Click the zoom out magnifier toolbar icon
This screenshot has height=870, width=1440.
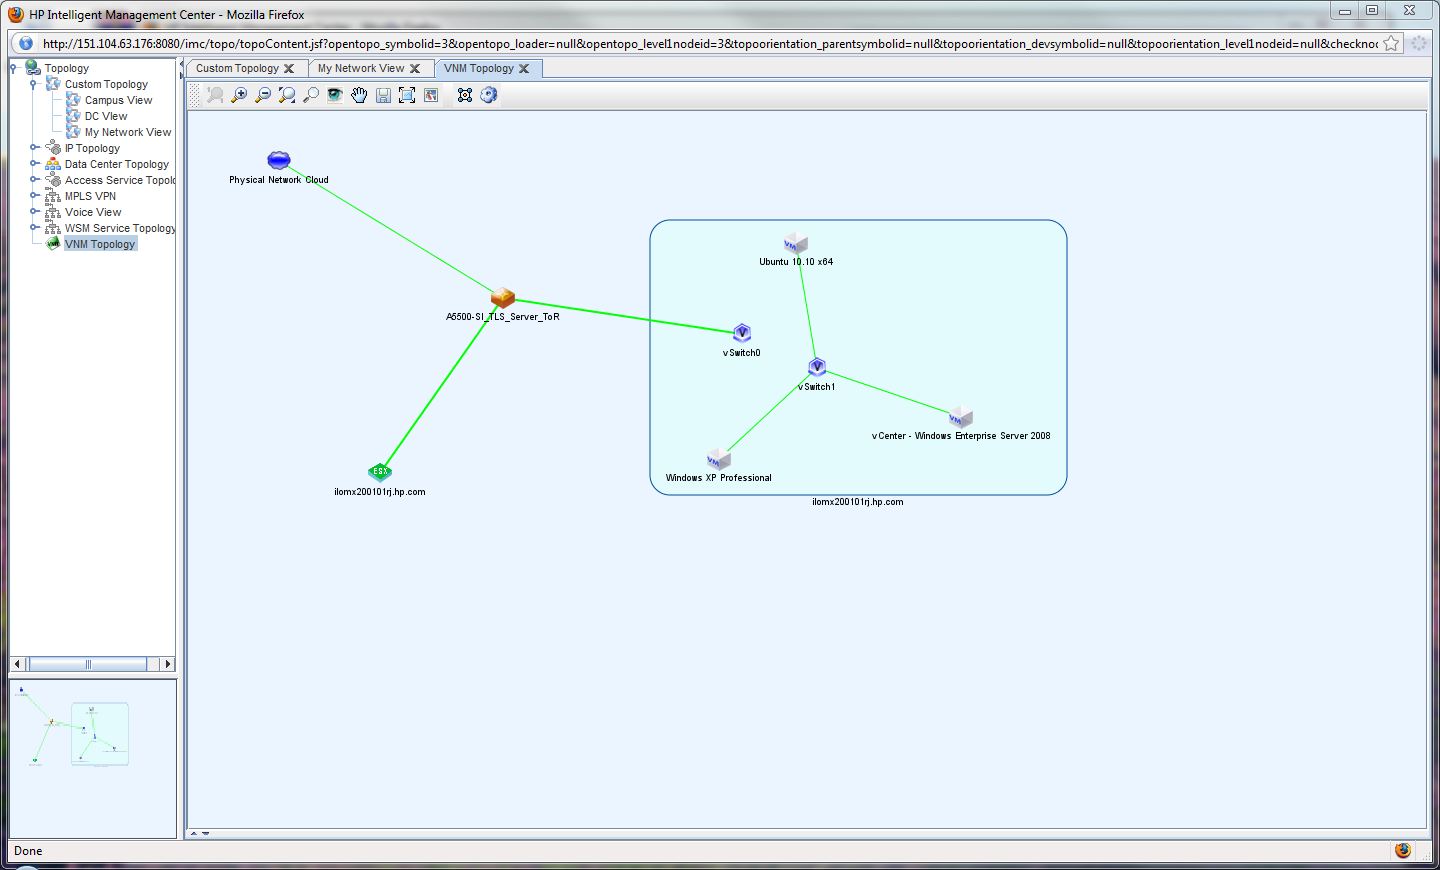[x=263, y=95]
